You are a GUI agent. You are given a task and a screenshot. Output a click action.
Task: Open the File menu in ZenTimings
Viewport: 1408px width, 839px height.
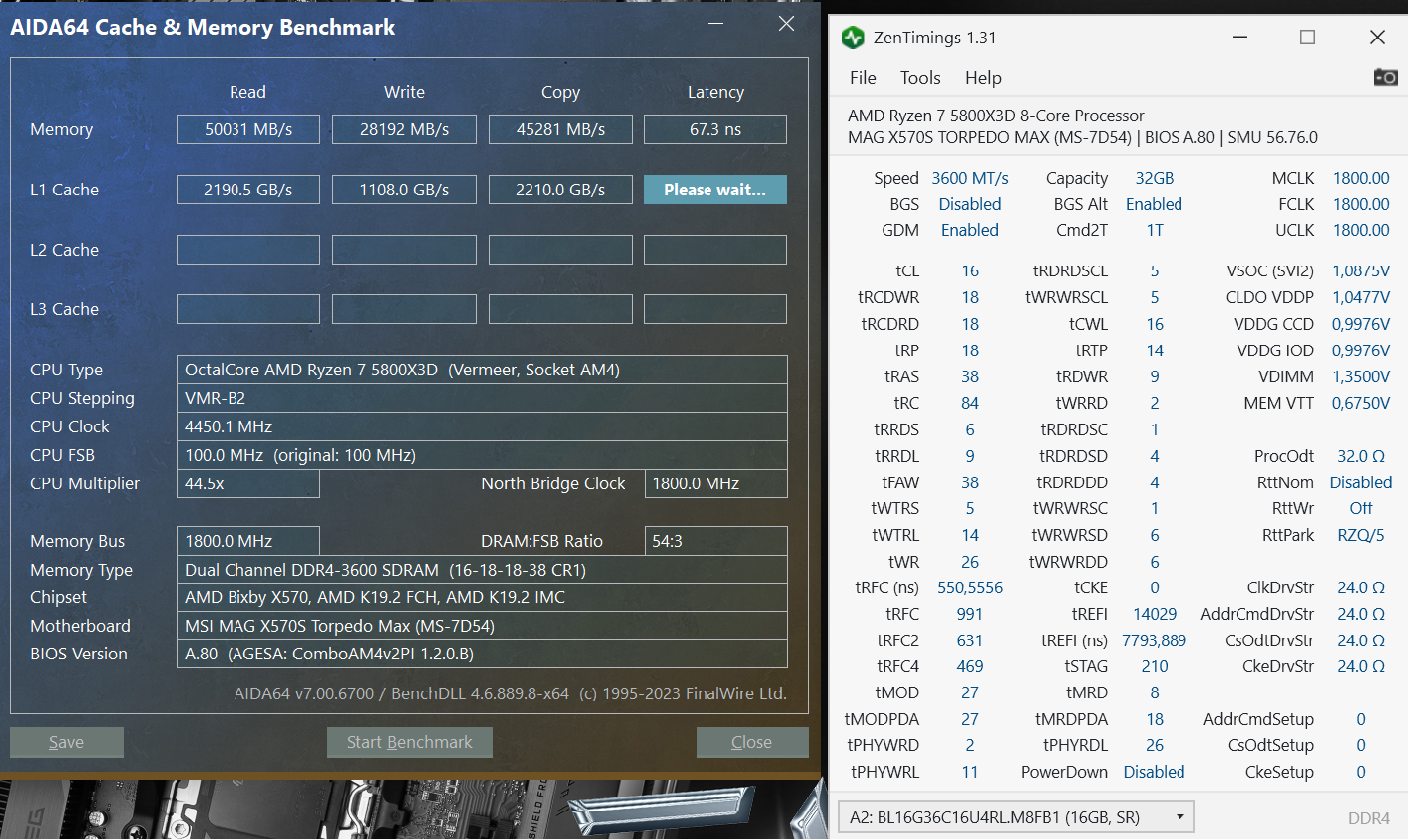tap(863, 78)
